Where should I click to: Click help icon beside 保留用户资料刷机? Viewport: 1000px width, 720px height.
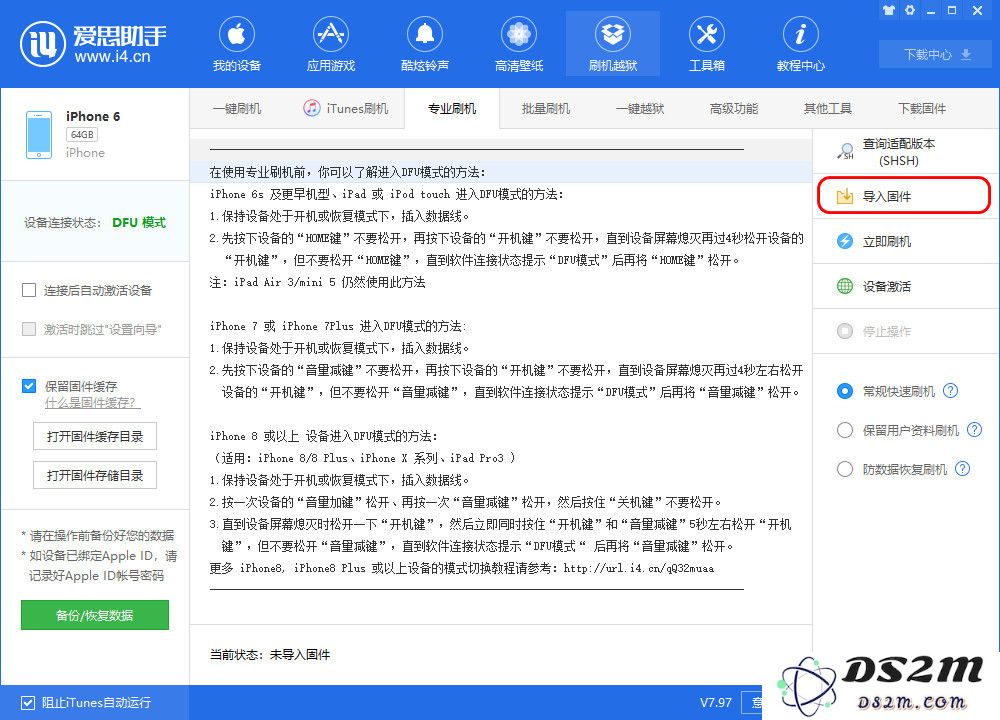coord(974,430)
